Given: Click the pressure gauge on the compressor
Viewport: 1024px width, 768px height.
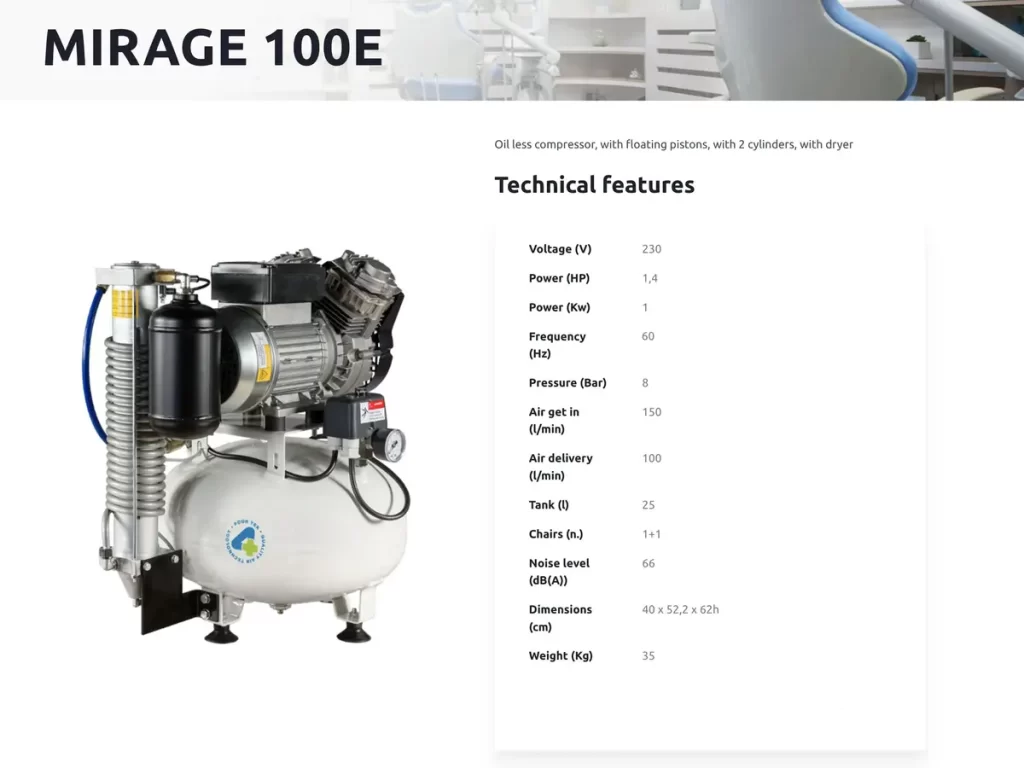Looking at the screenshot, I should point(393,444).
